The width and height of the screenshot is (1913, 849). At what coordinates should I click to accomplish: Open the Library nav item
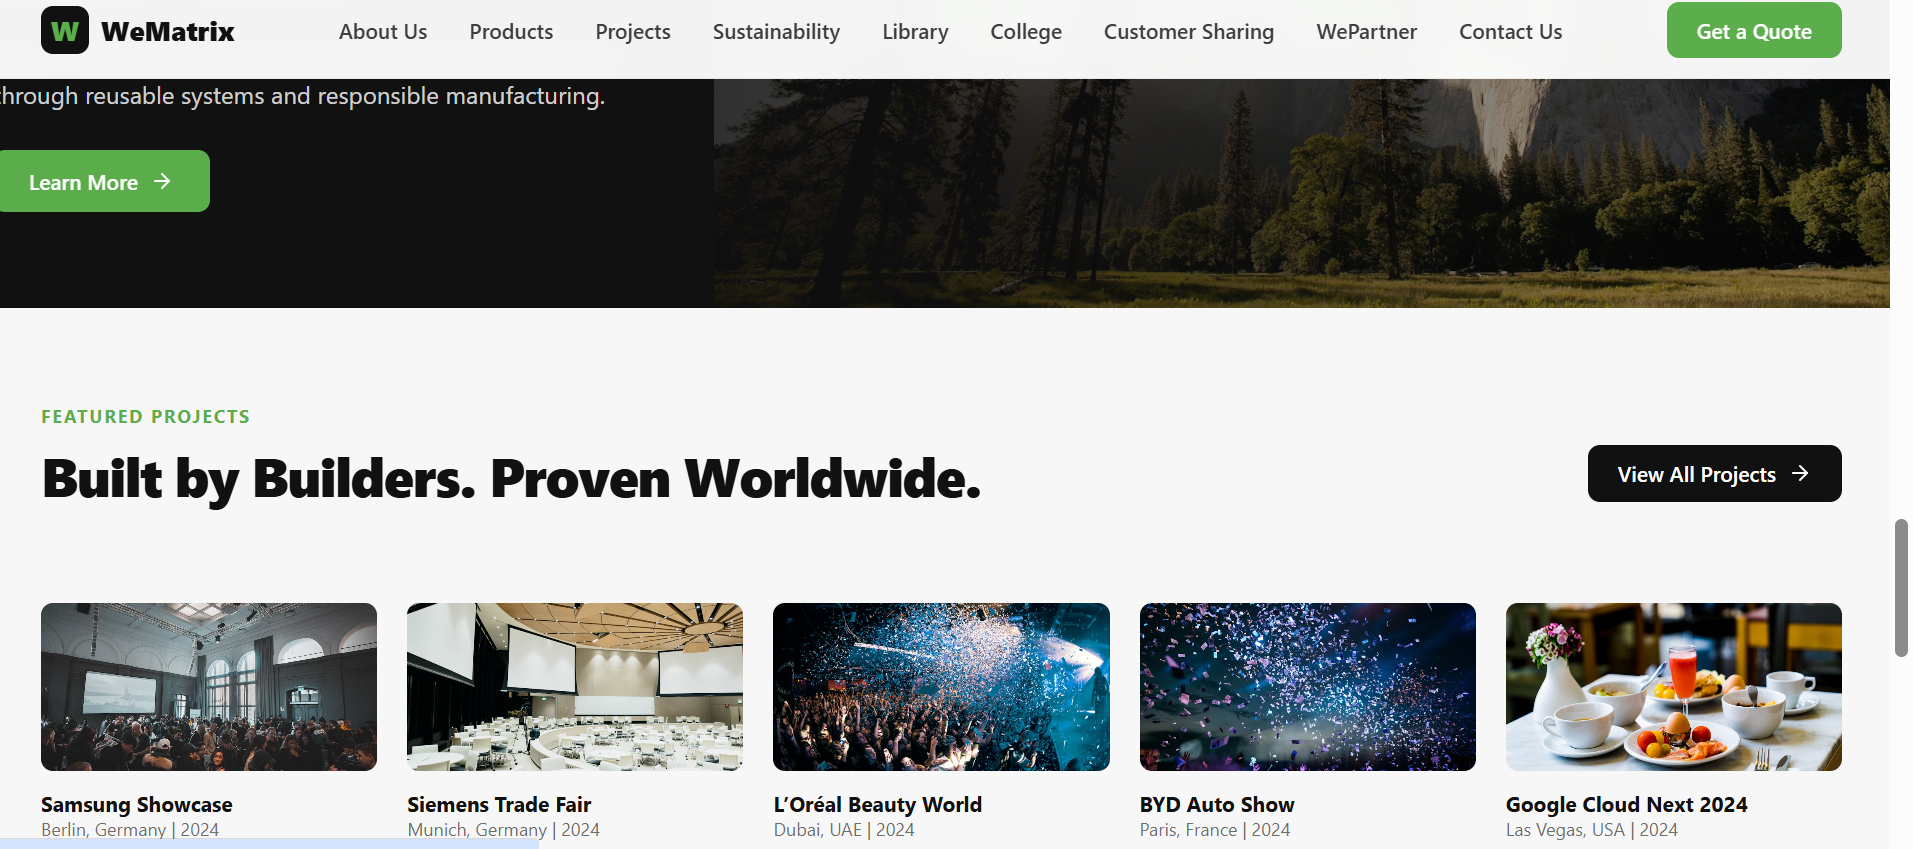pos(915,32)
